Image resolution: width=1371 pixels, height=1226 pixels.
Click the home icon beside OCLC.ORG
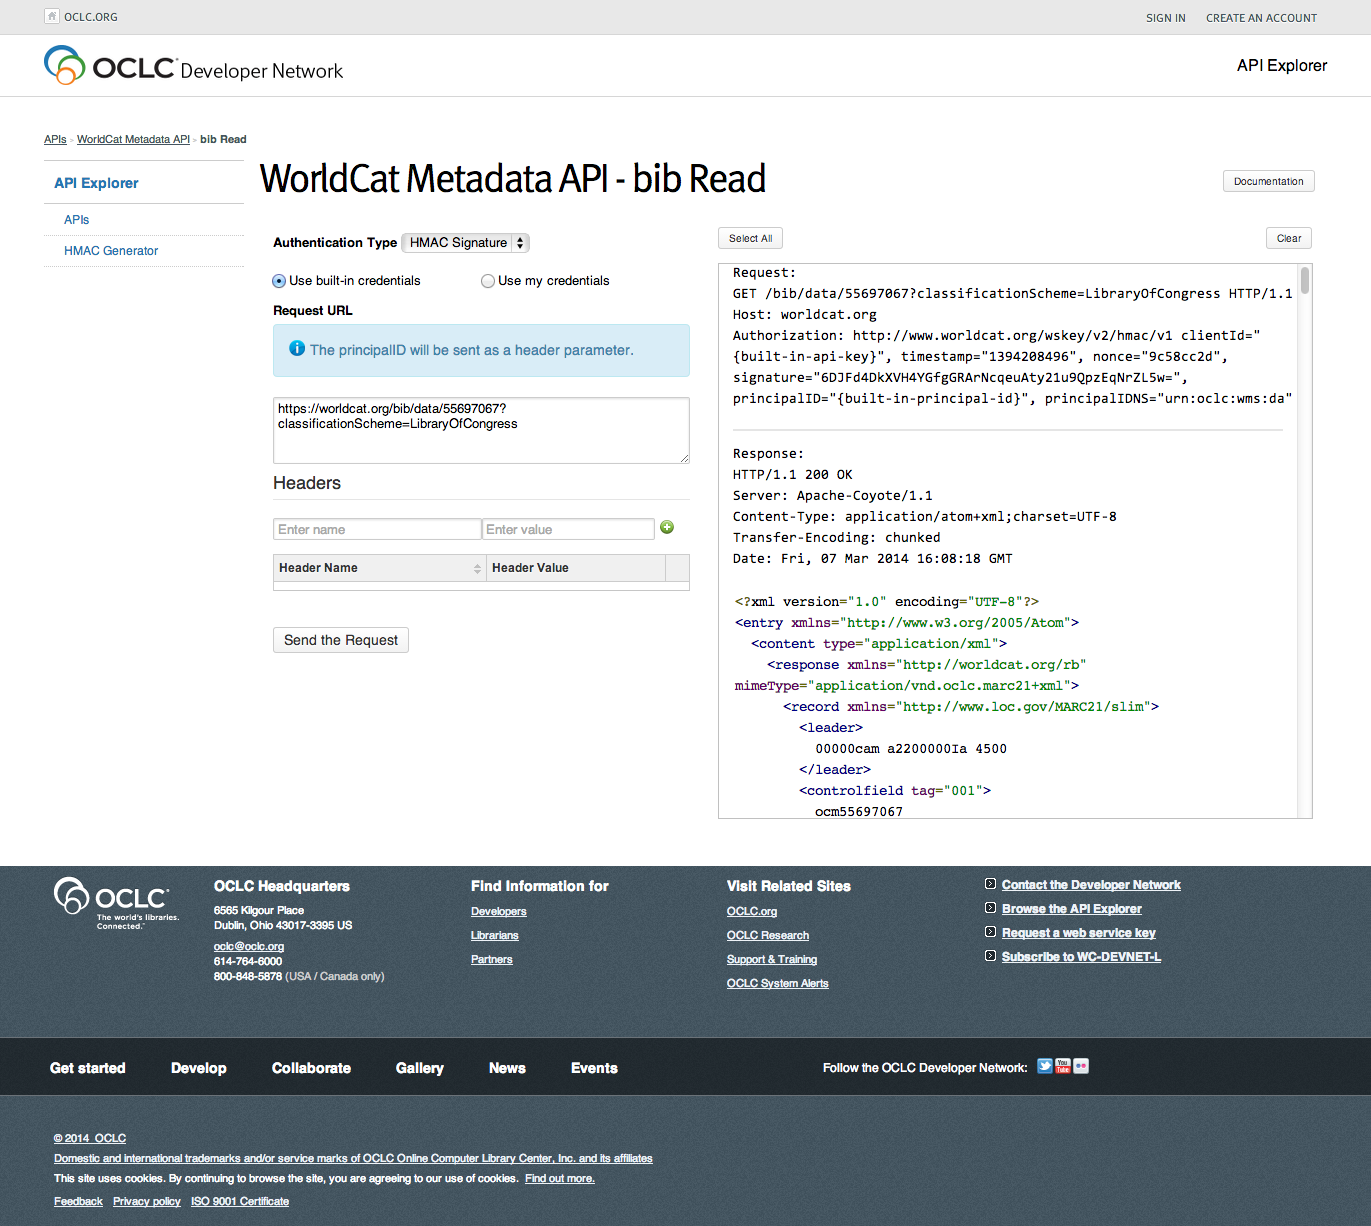pyautogui.click(x=52, y=16)
